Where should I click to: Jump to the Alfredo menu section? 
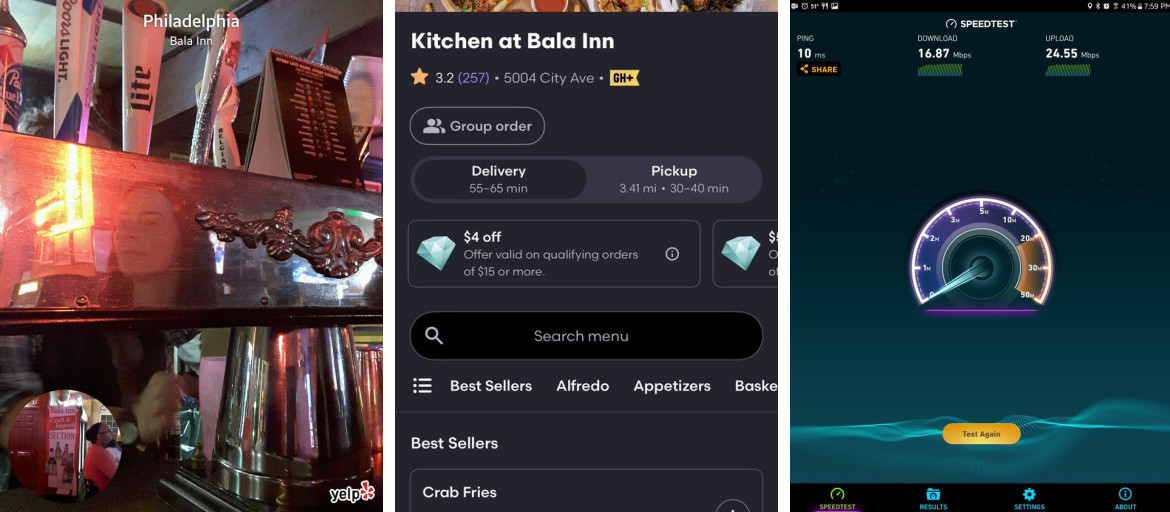tap(583, 386)
